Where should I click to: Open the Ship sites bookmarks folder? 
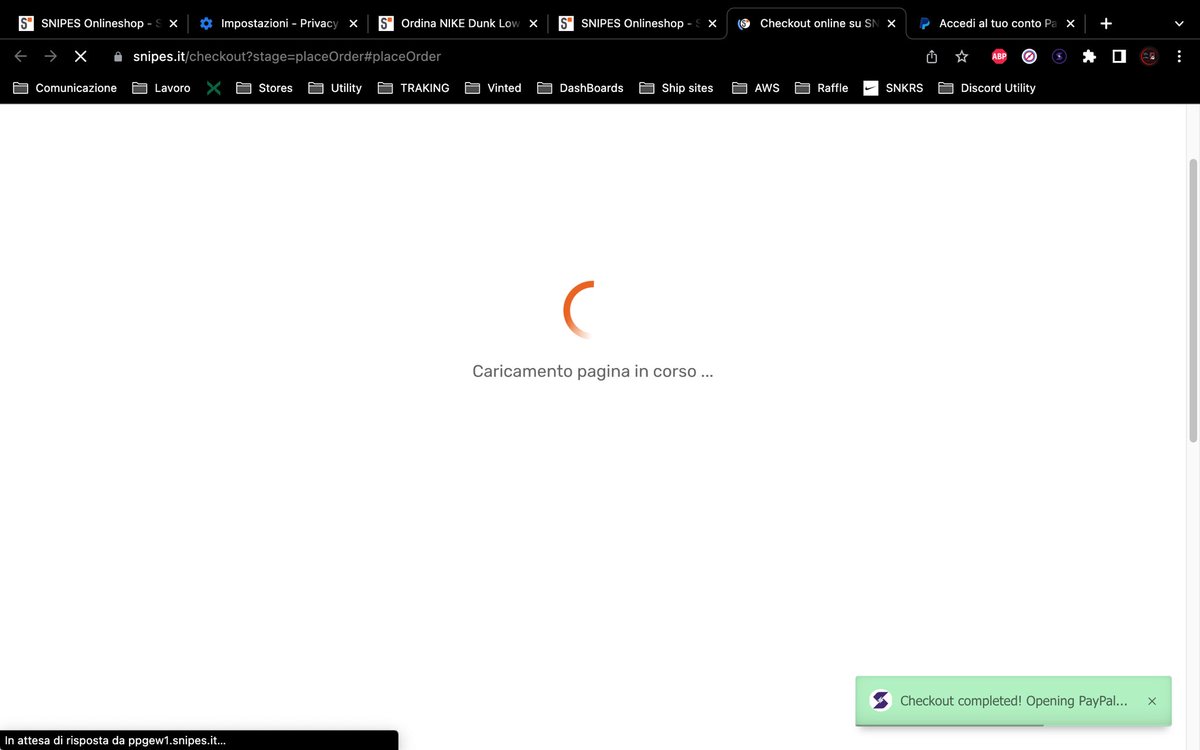pos(676,88)
